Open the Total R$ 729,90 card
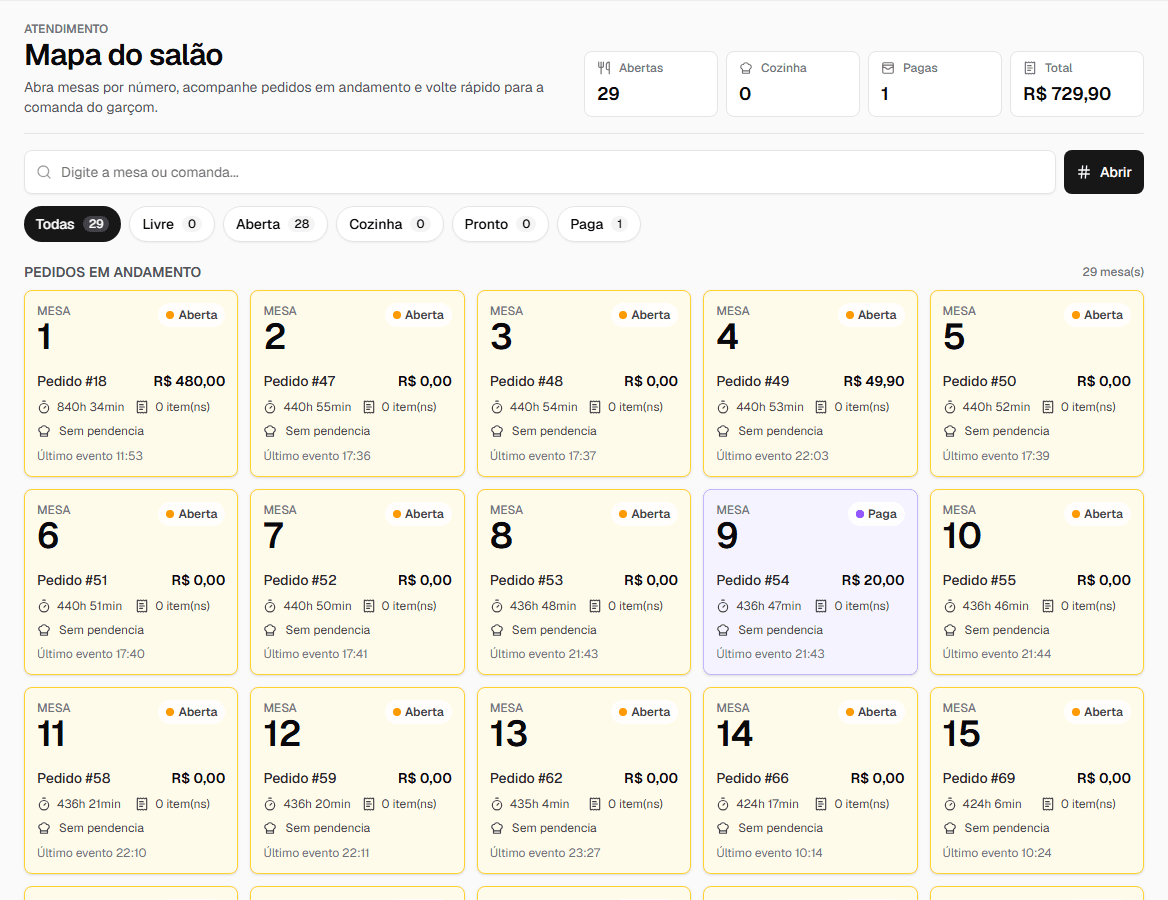This screenshot has width=1168, height=900. (x=1076, y=84)
